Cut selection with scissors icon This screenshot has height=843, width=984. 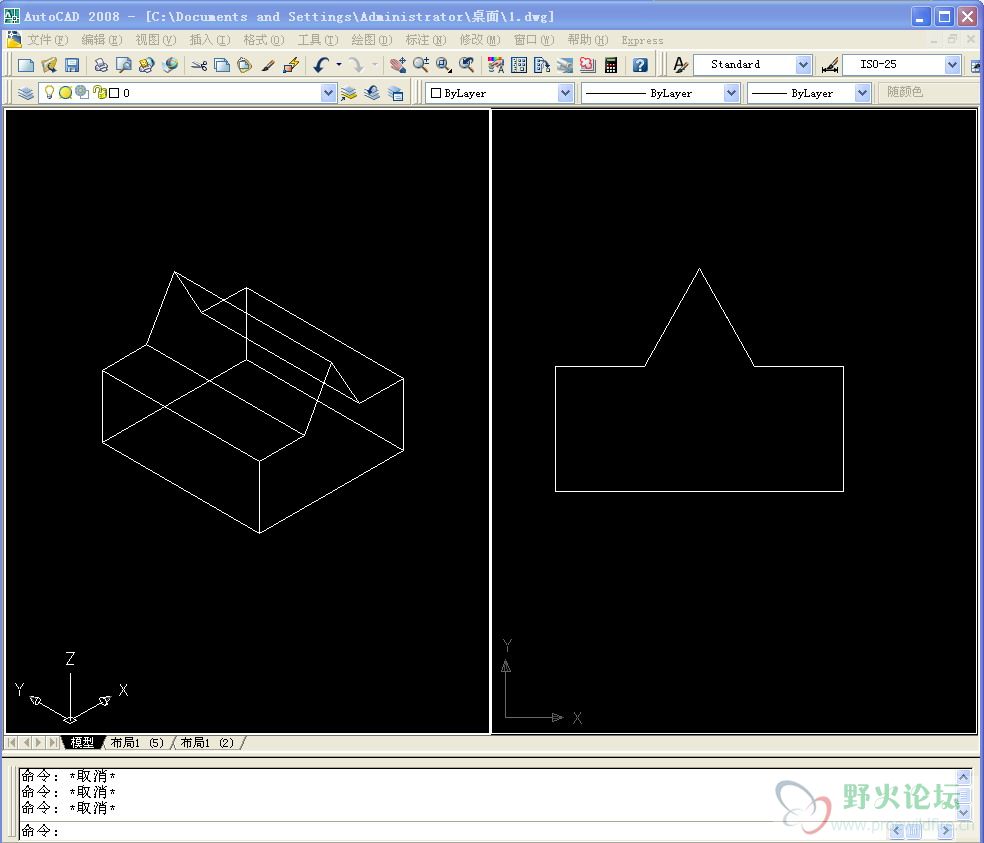(199, 65)
